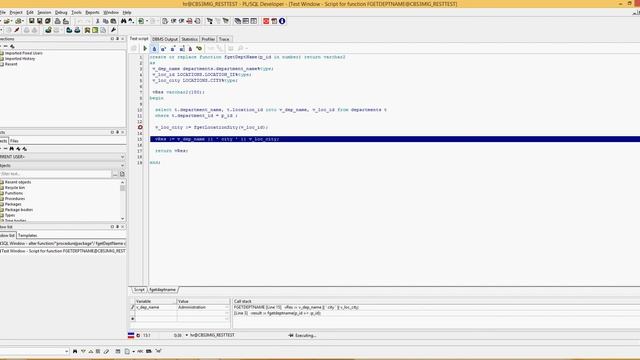The width and height of the screenshot is (640, 360).
Task: Expand the Functions folder in object browser
Action: [14, 193]
